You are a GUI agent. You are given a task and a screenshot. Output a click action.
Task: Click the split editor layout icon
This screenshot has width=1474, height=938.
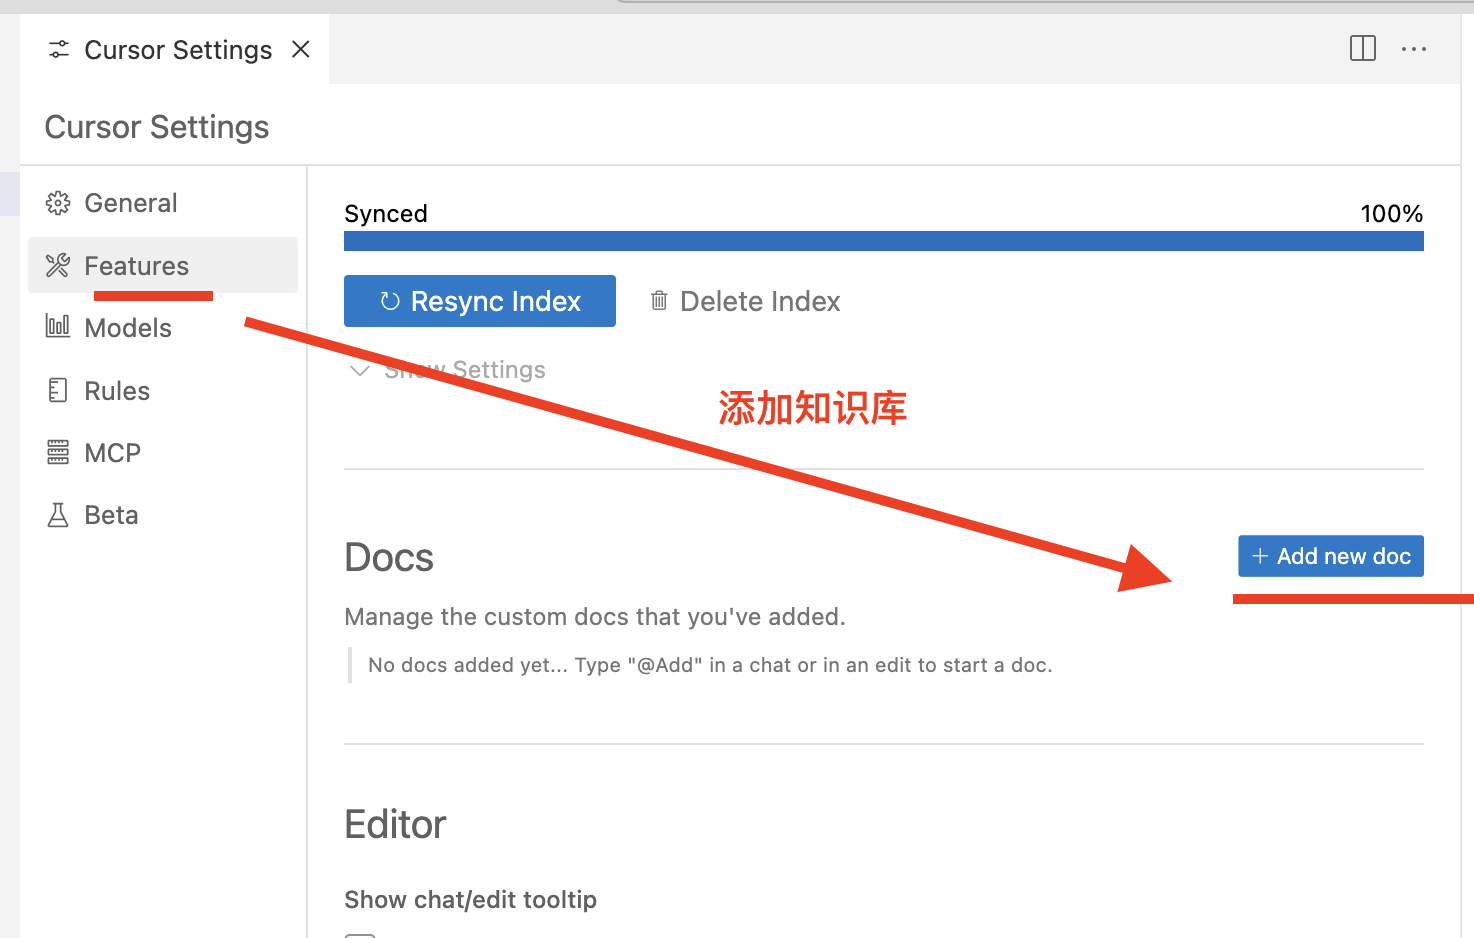click(1362, 49)
